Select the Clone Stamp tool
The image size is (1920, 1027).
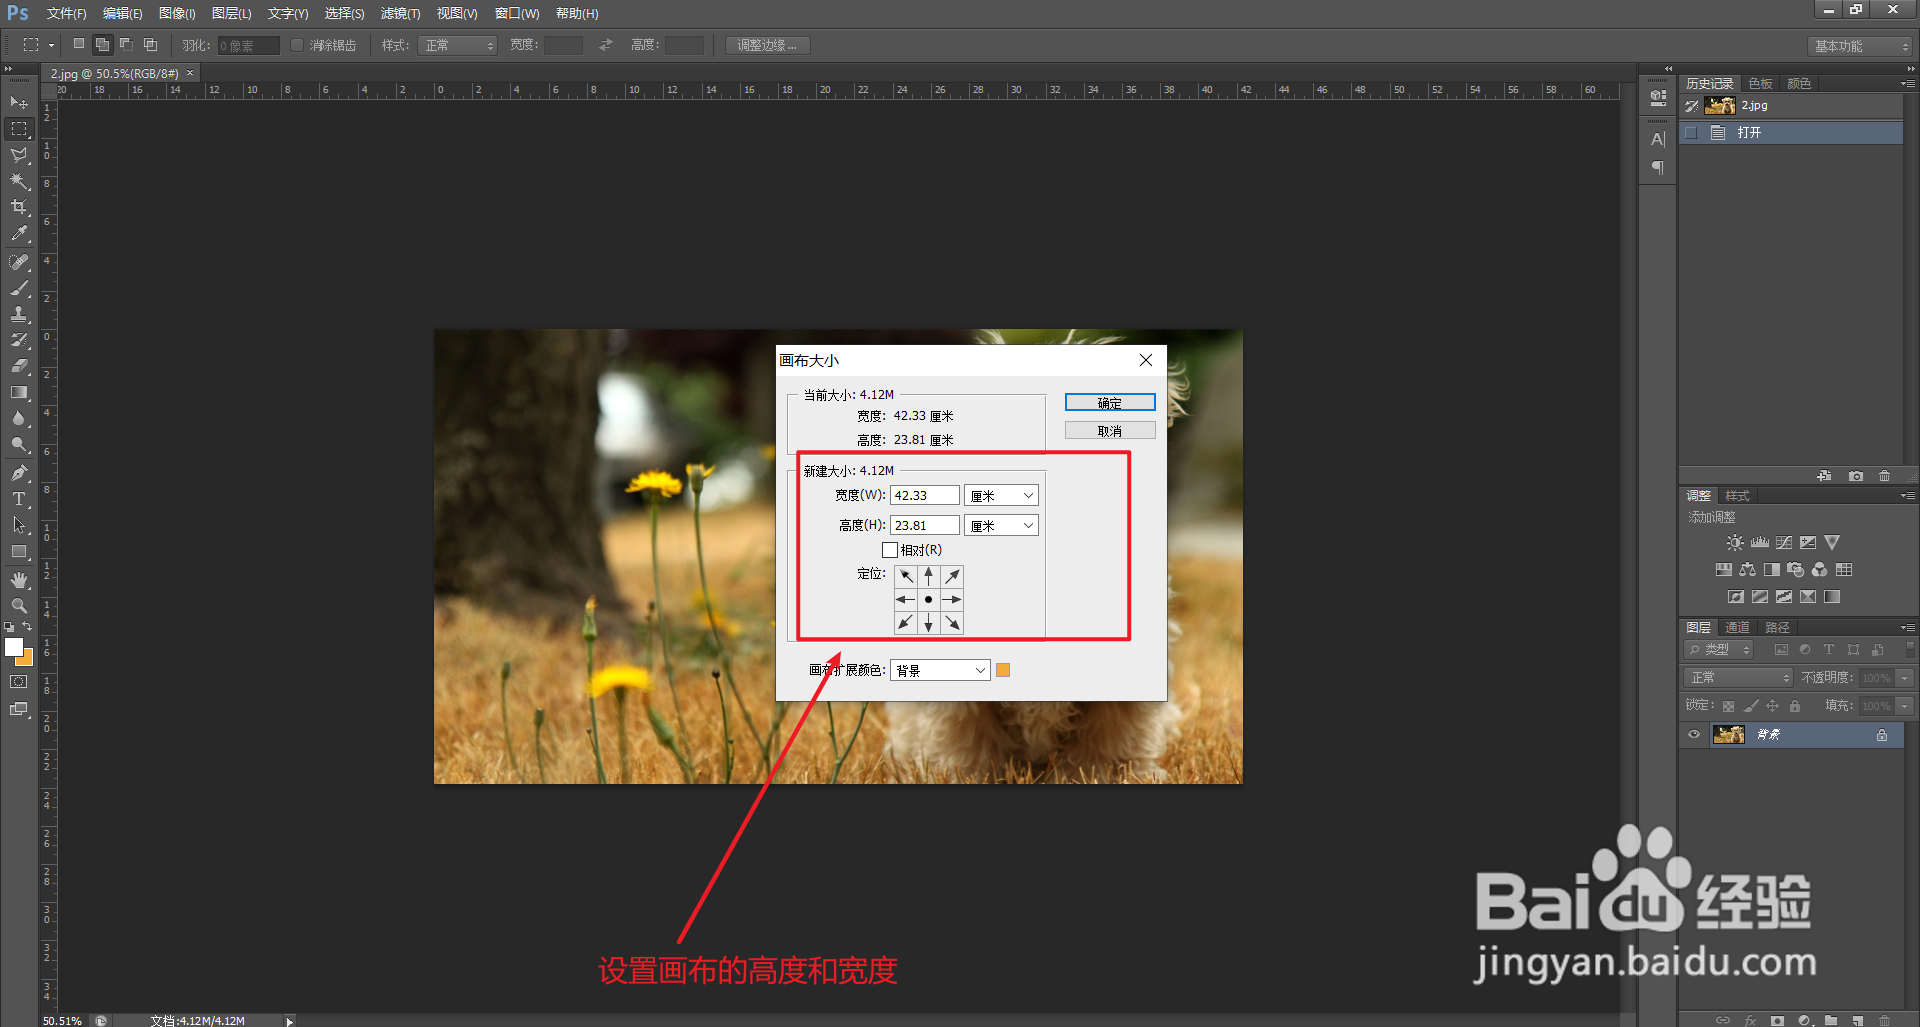click(x=19, y=314)
